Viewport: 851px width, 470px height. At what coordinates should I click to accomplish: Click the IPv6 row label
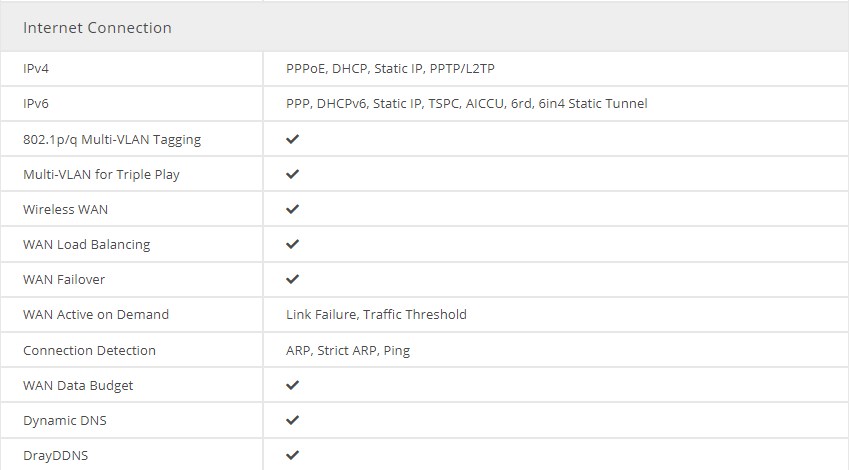point(36,104)
